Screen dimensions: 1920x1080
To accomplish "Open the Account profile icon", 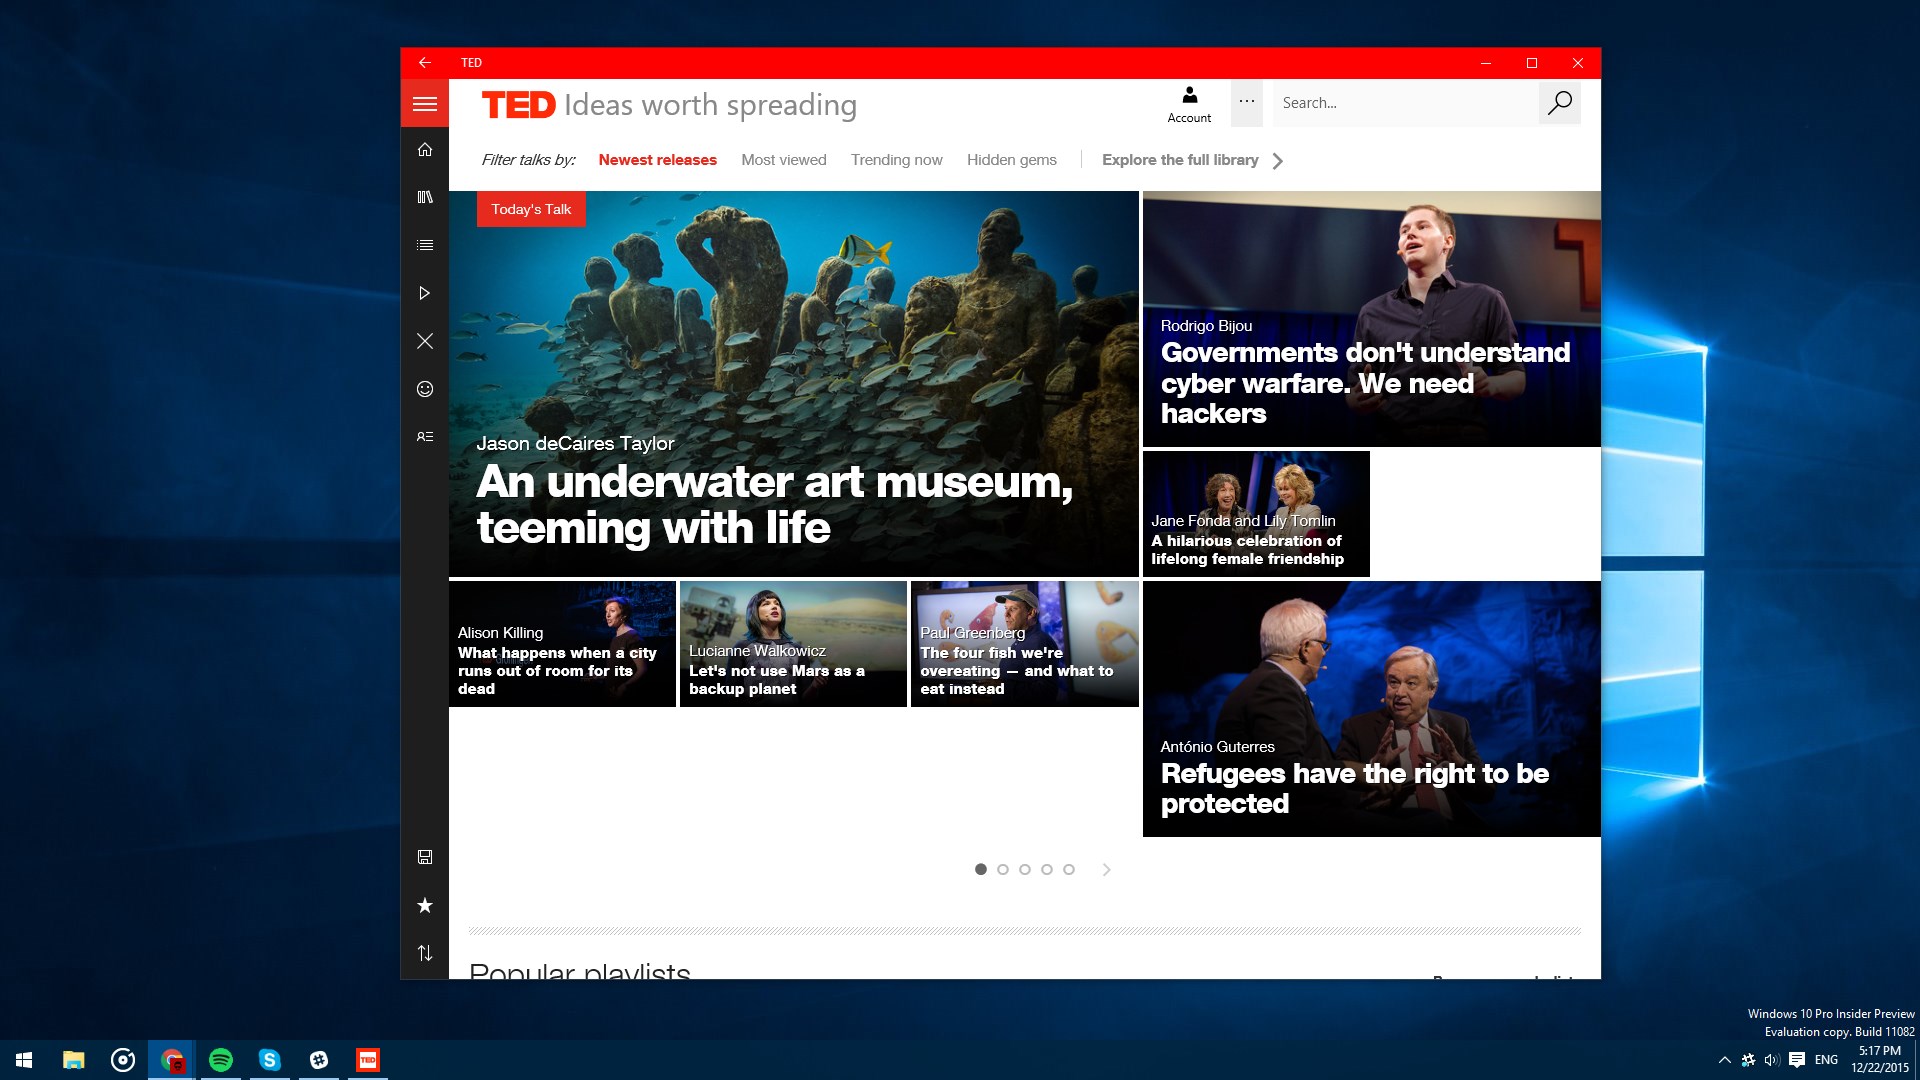I will pyautogui.click(x=1189, y=104).
